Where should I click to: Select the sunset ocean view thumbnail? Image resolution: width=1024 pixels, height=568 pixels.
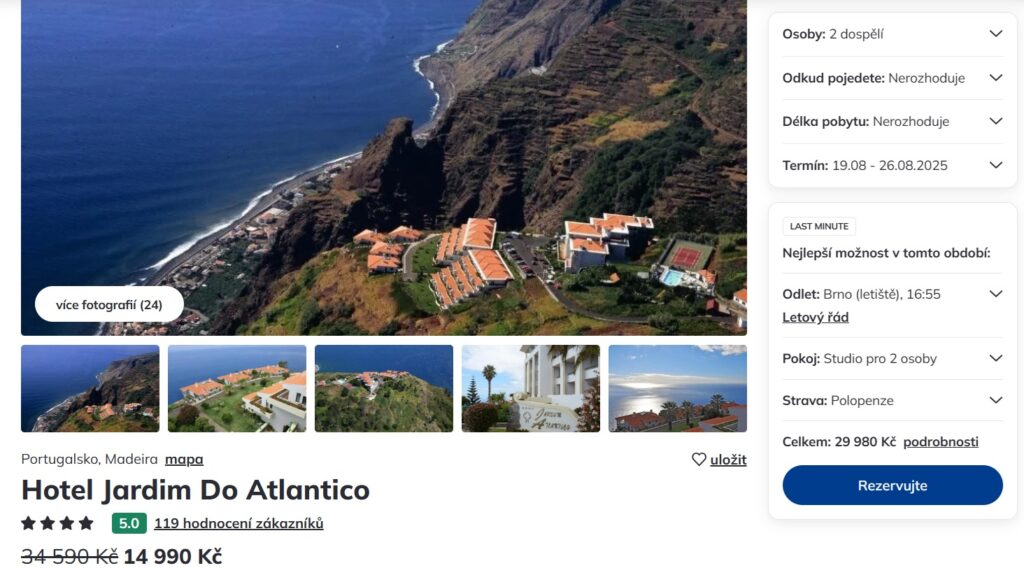coord(677,388)
